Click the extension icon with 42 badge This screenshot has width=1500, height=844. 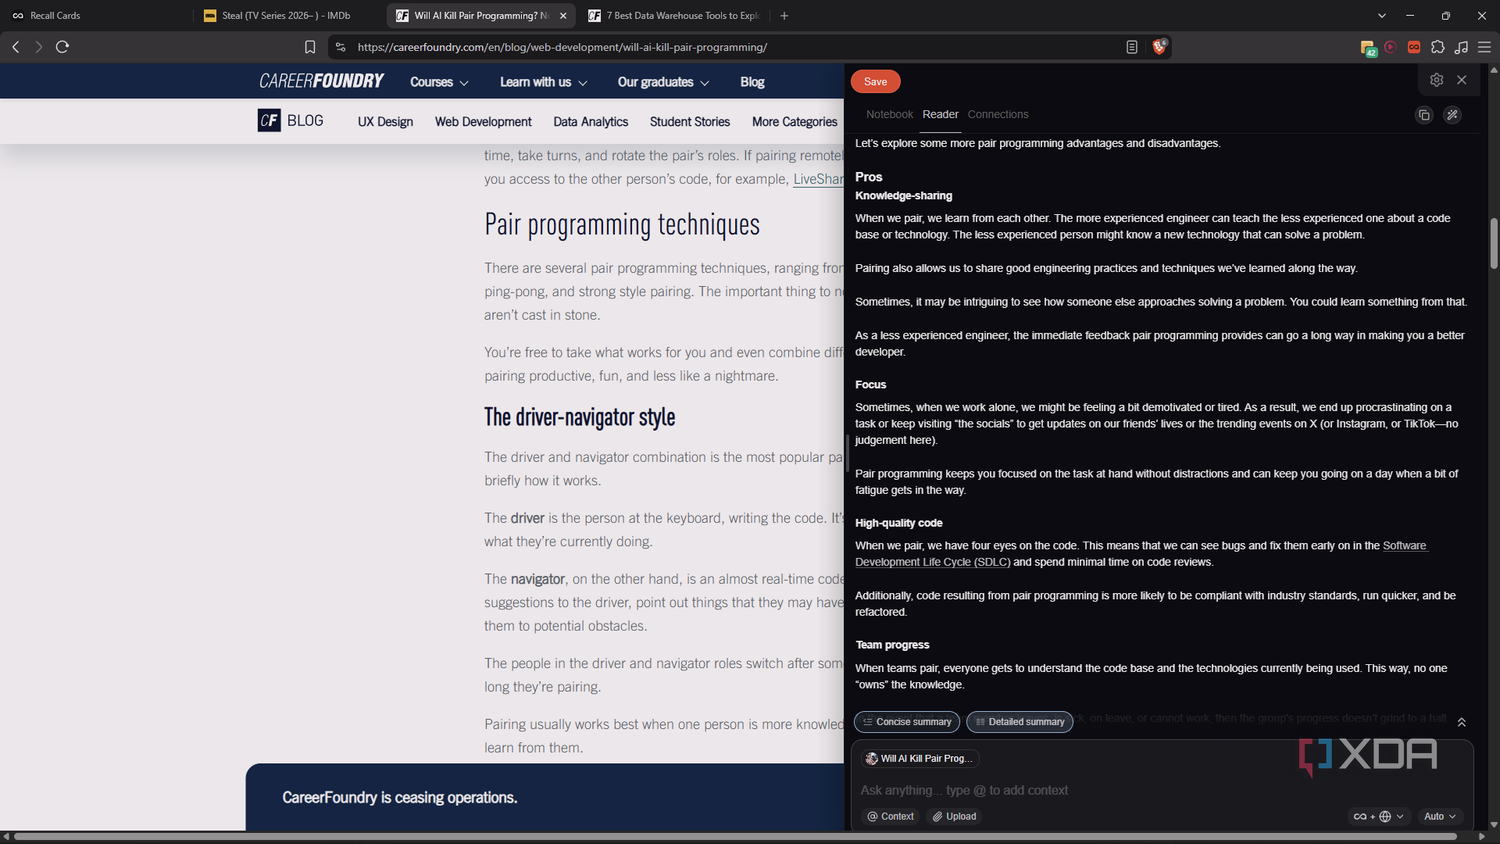click(x=1368, y=47)
